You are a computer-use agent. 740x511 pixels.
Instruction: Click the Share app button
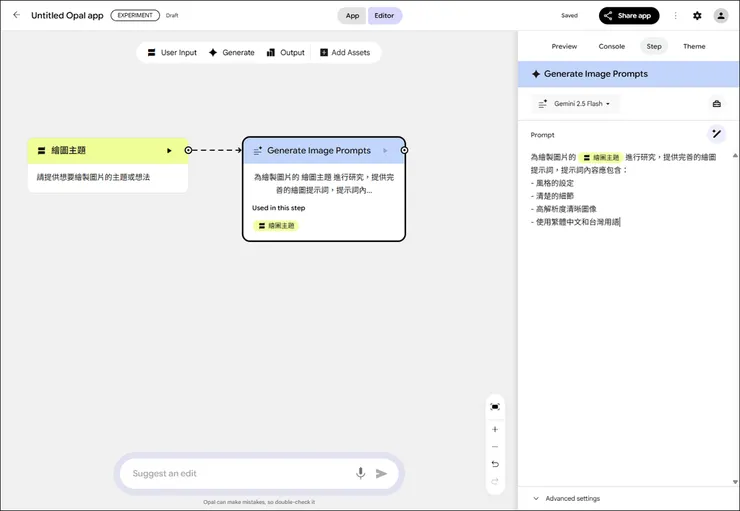pos(629,16)
